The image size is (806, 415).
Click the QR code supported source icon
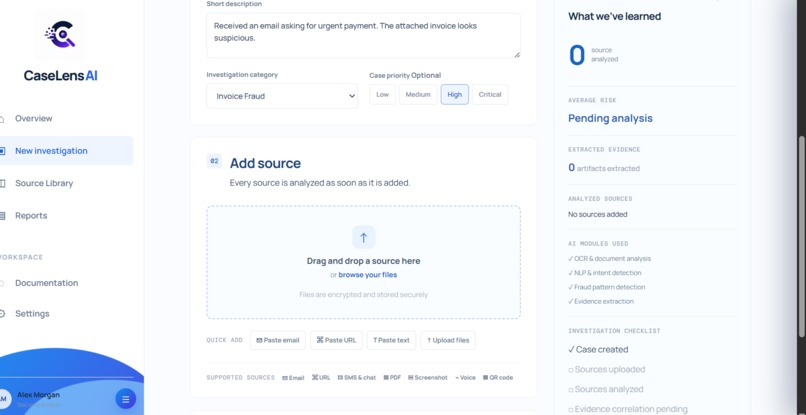pos(485,378)
